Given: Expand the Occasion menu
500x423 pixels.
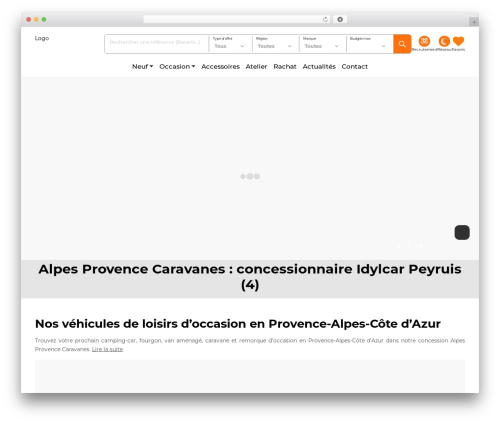Looking at the screenshot, I should (177, 67).
